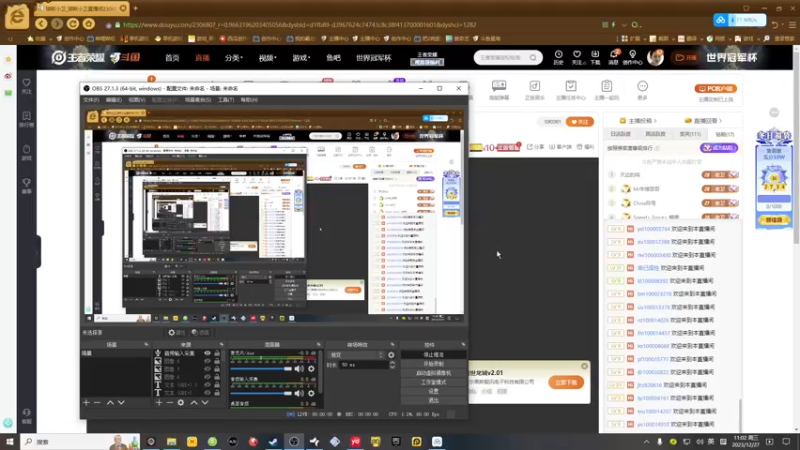Viewport: 800px width, 450px height.
Task: Show hidden system tray icons chevron
Action: click(x=646, y=442)
